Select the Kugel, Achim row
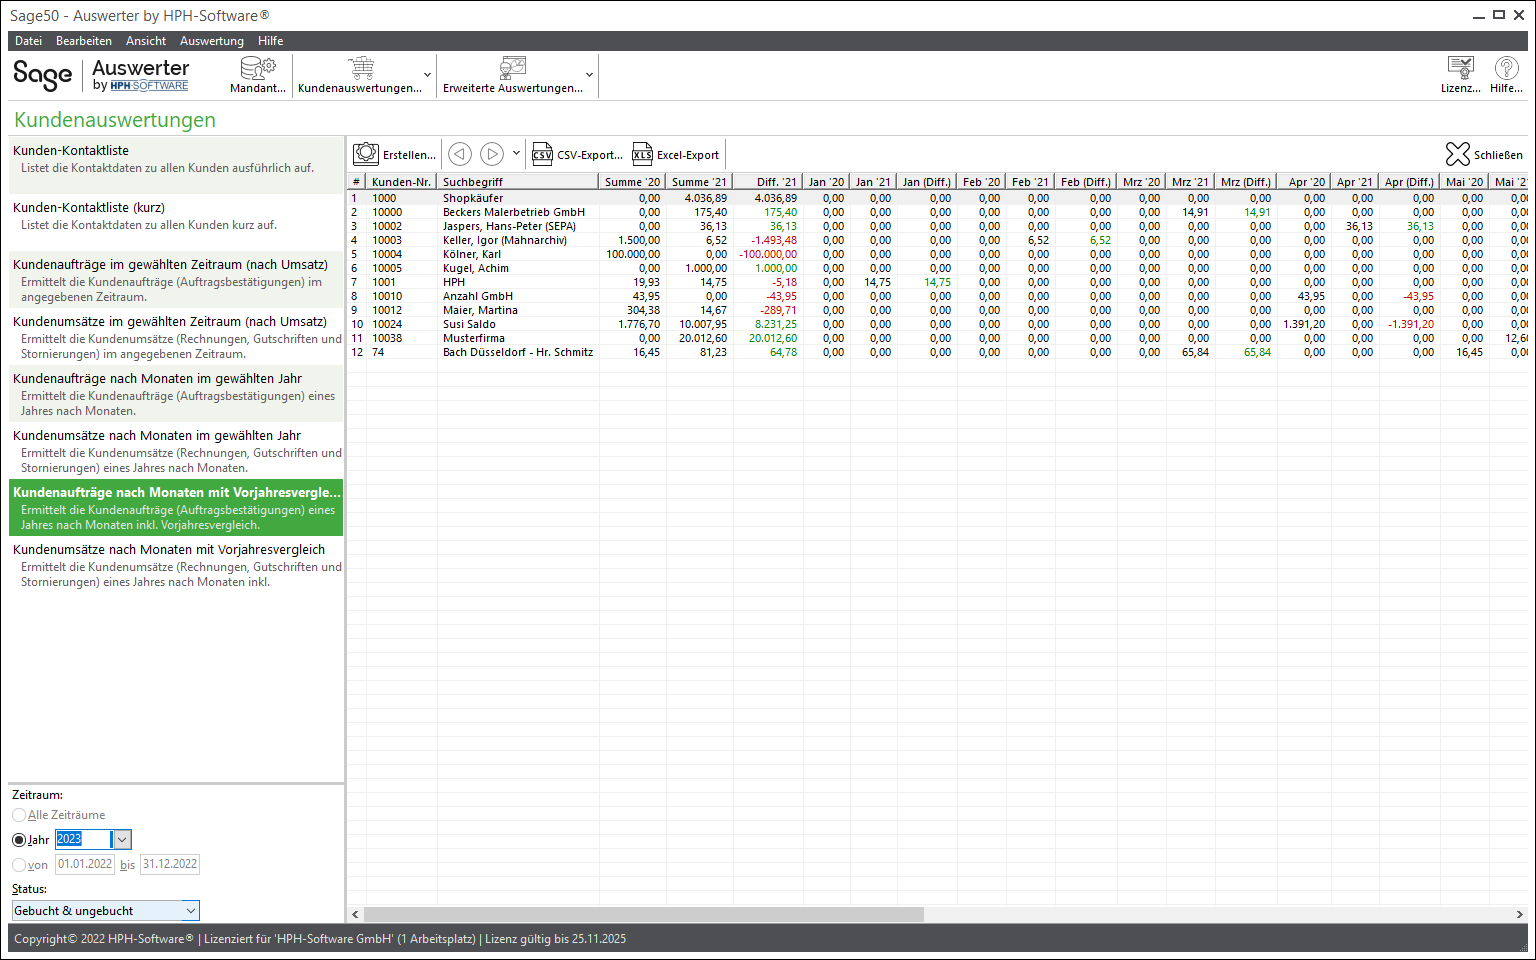The image size is (1536, 960). tap(937, 268)
